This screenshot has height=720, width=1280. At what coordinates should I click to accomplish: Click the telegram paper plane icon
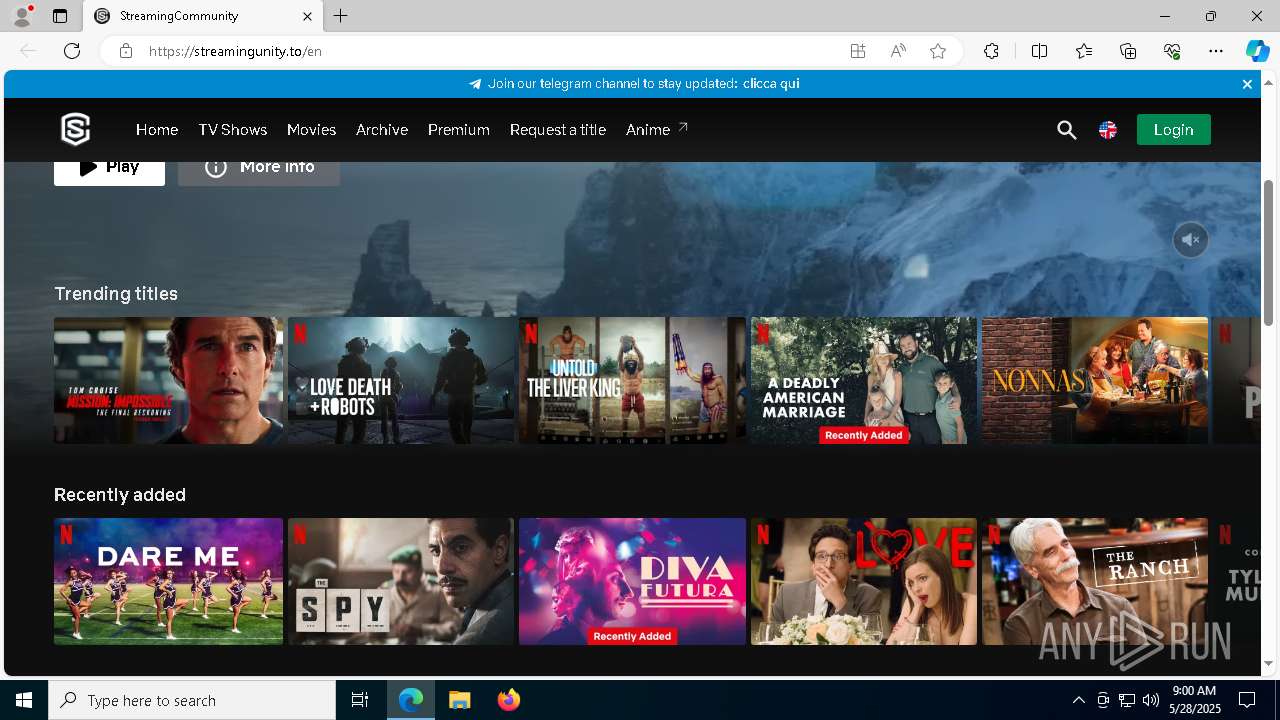tap(475, 84)
